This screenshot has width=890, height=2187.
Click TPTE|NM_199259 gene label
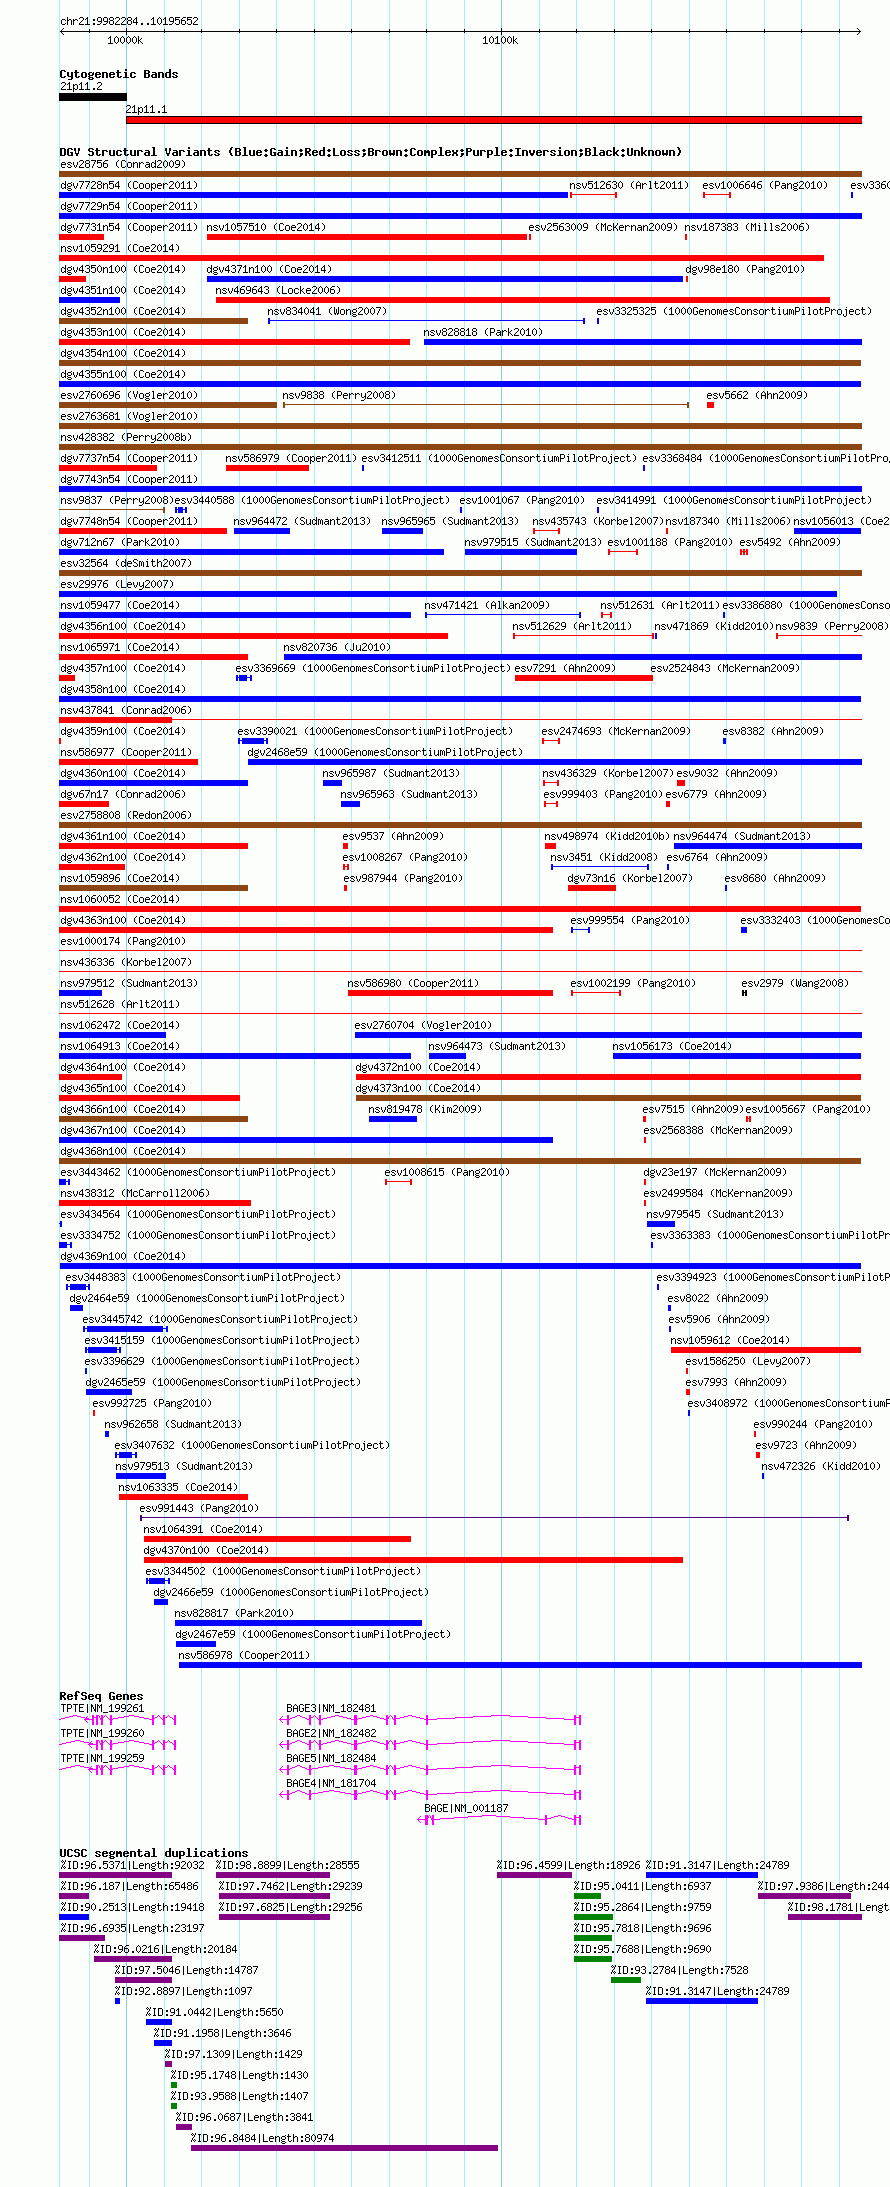(x=102, y=1758)
